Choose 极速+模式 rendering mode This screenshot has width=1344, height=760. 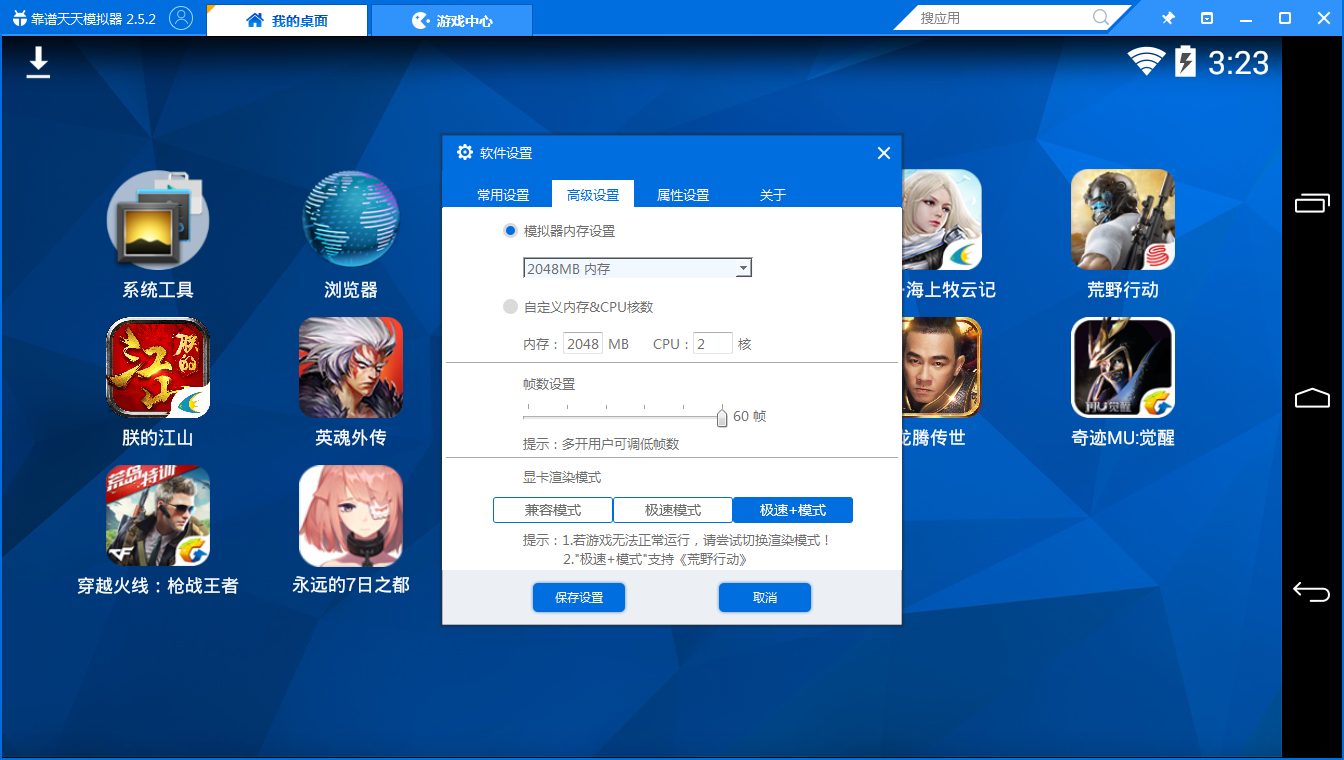click(793, 510)
